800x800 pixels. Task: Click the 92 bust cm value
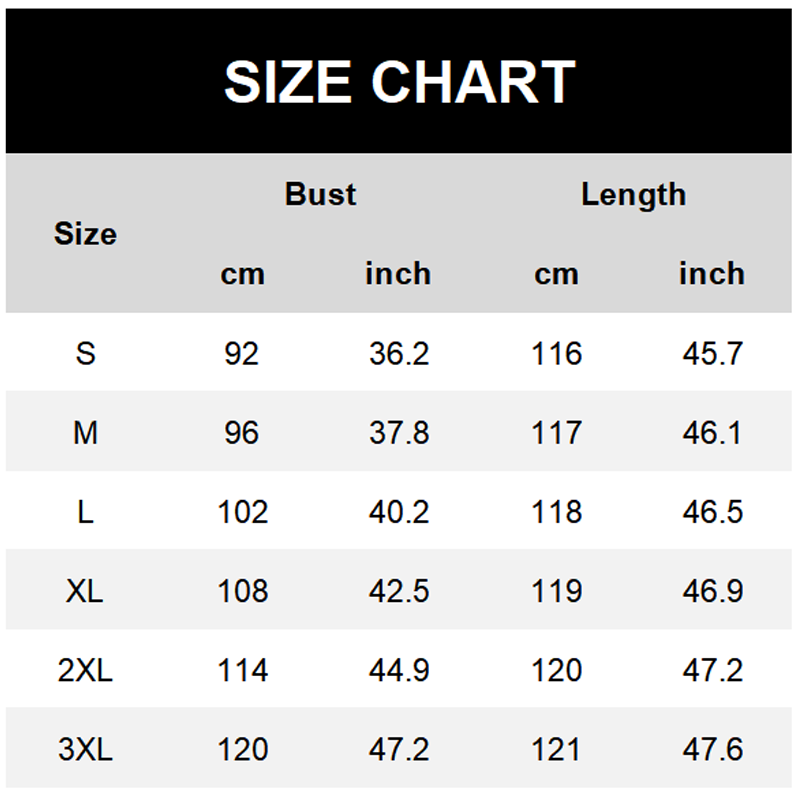click(242, 353)
